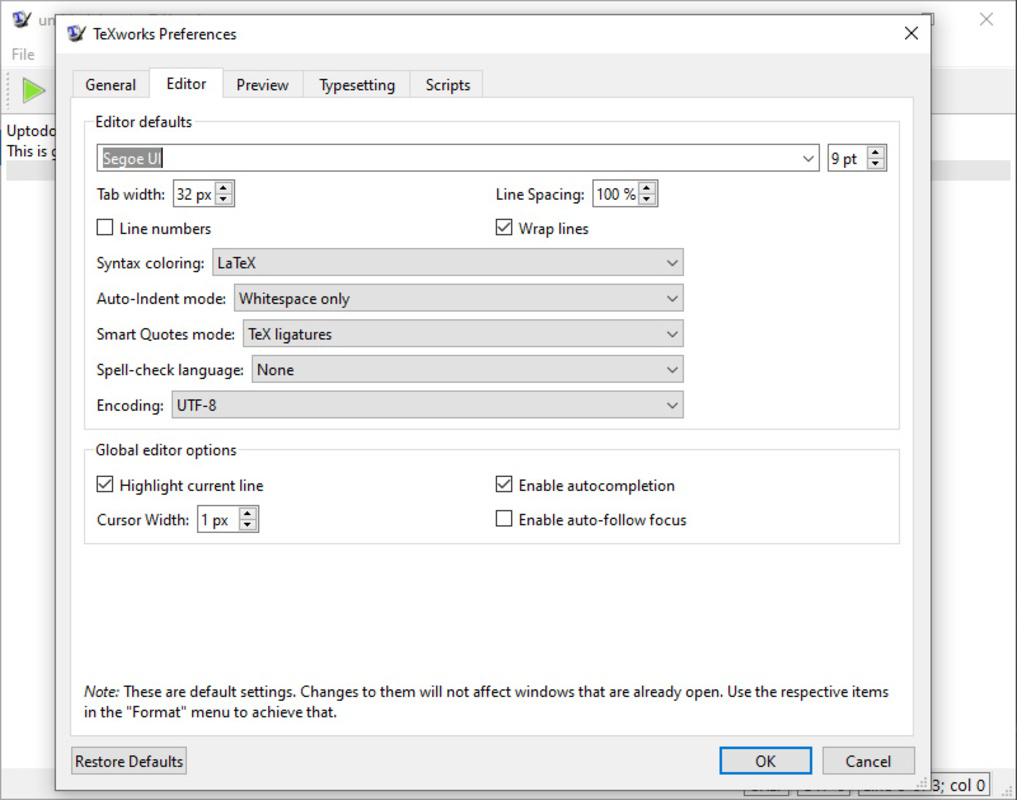
Task: Click the Cancel button
Action: [868, 761]
